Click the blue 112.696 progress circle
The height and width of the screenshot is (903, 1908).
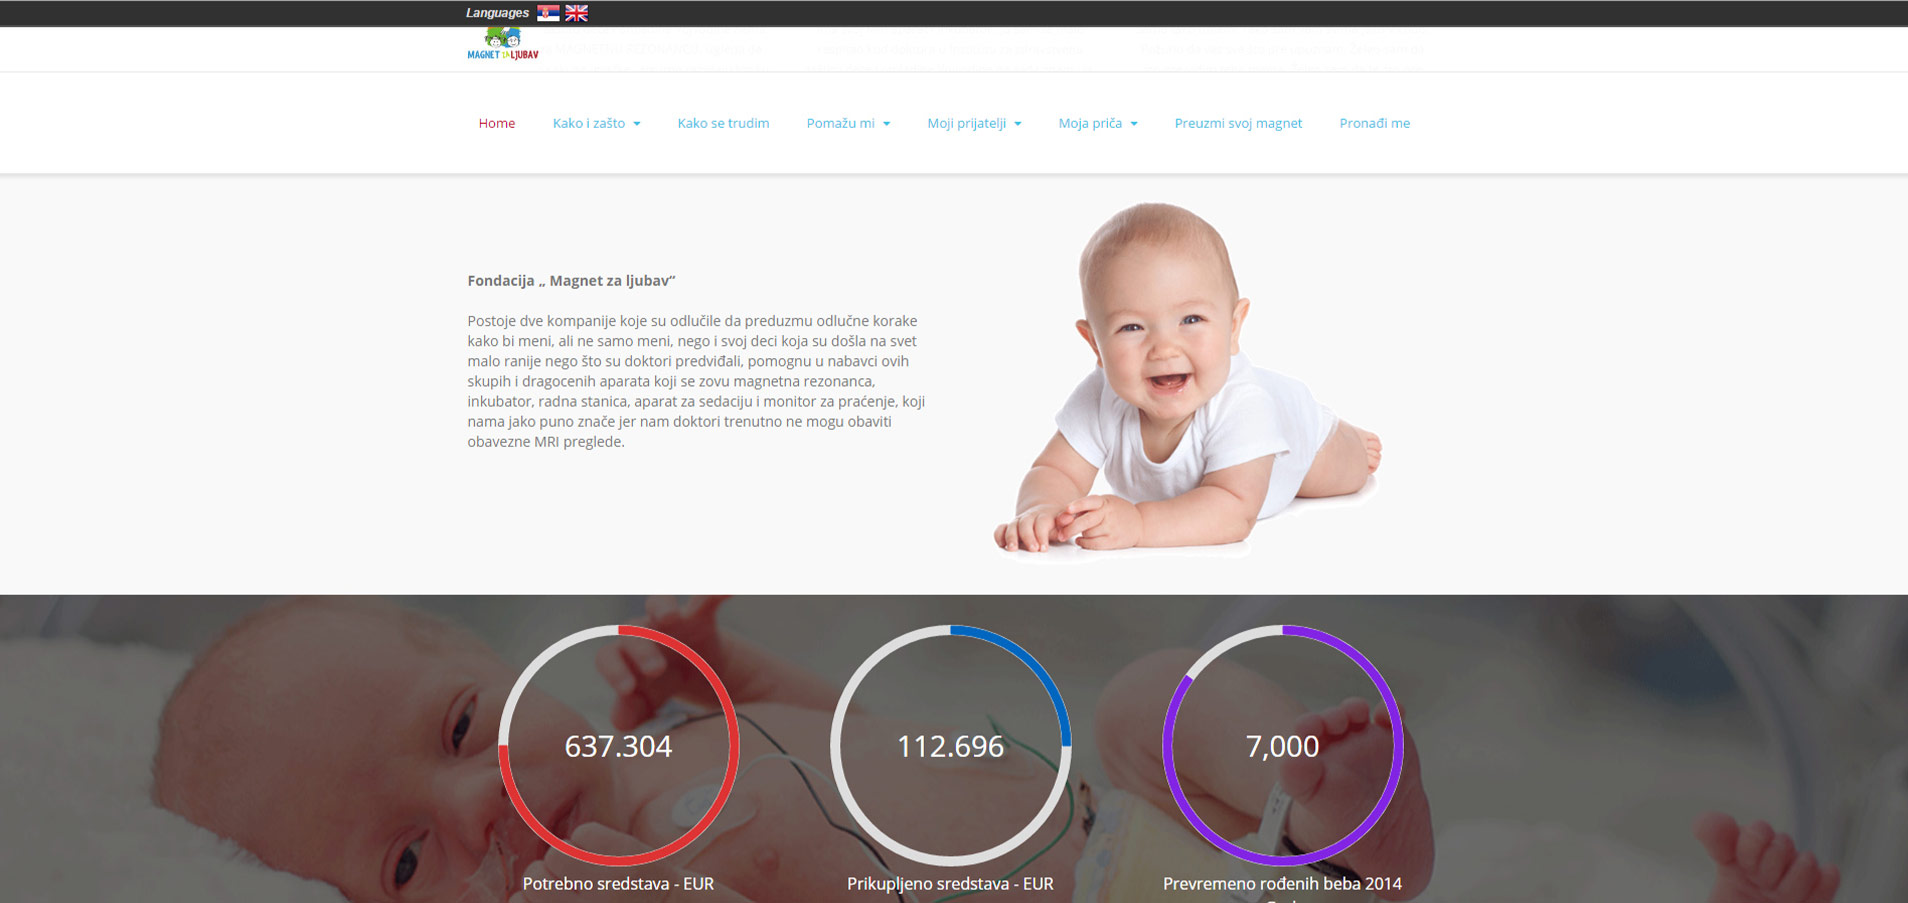(x=951, y=746)
